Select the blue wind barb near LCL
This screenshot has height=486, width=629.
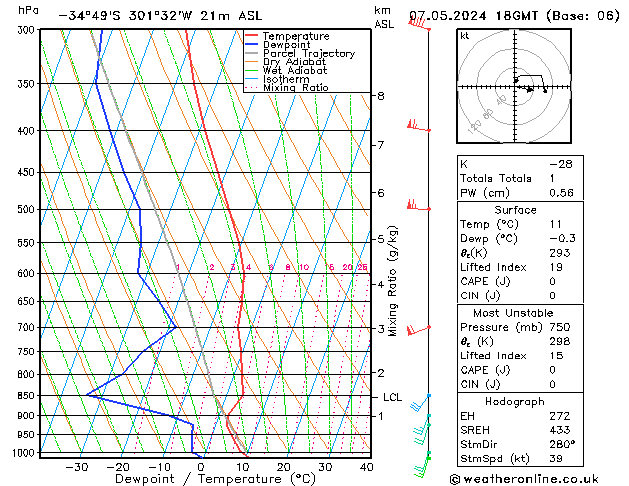pyautogui.click(x=423, y=404)
